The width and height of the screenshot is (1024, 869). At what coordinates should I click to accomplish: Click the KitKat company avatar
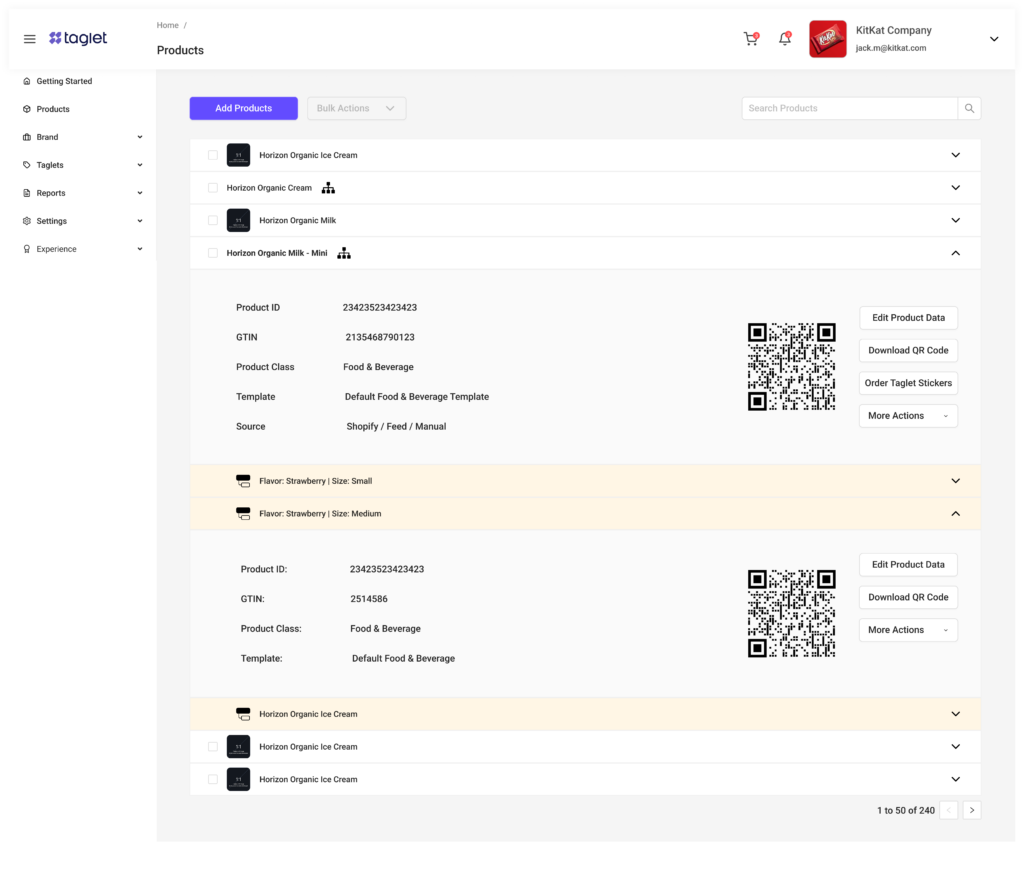827,39
